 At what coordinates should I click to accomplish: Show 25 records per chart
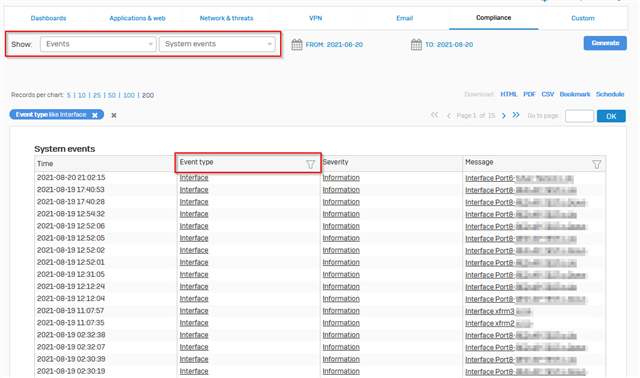[x=97, y=95]
